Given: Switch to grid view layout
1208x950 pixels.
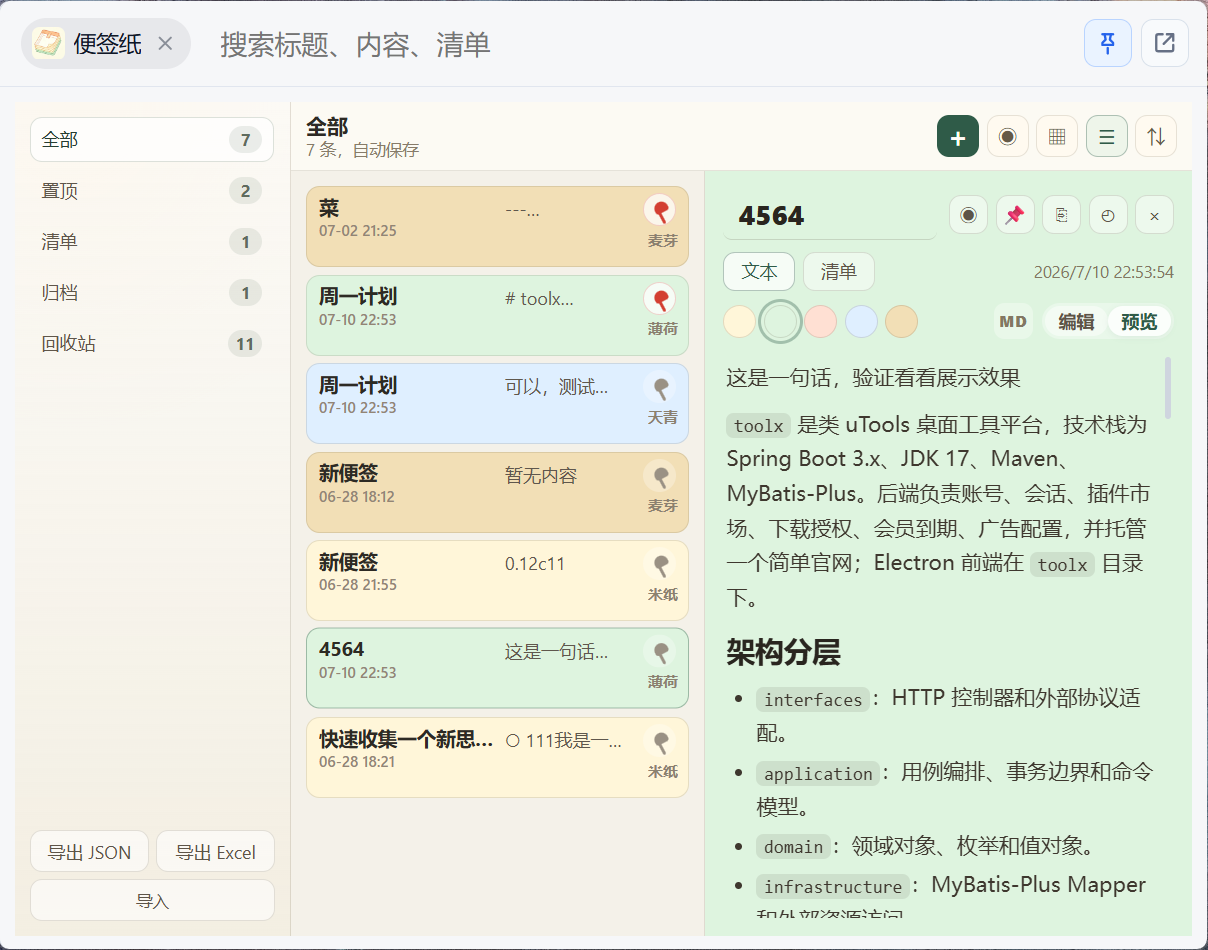Looking at the screenshot, I should [1057, 137].
